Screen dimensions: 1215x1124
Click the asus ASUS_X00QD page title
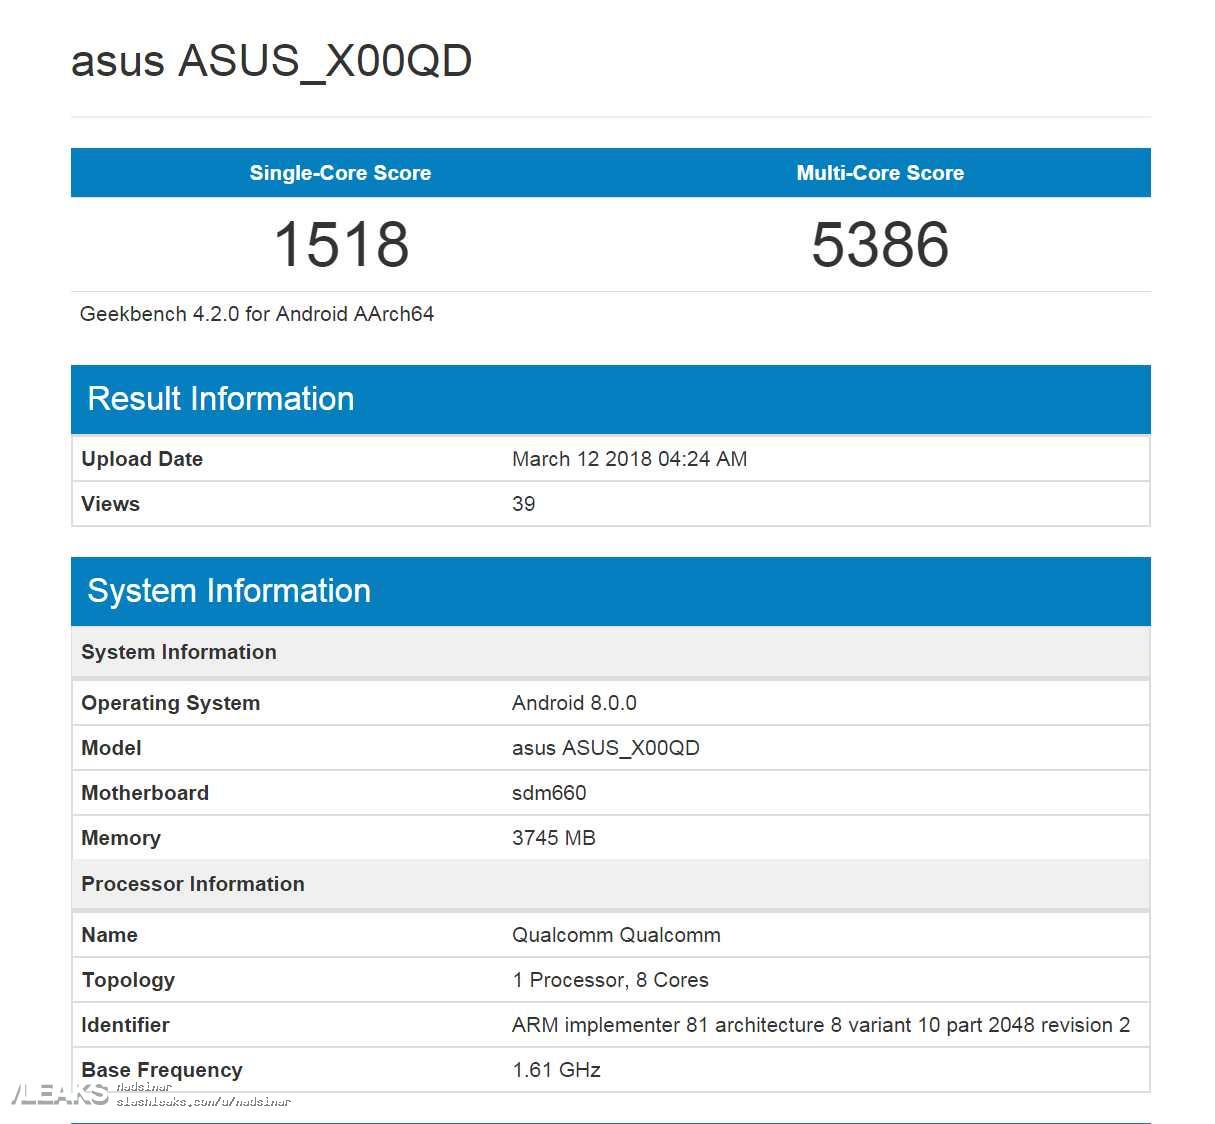(x=271, y=61)
